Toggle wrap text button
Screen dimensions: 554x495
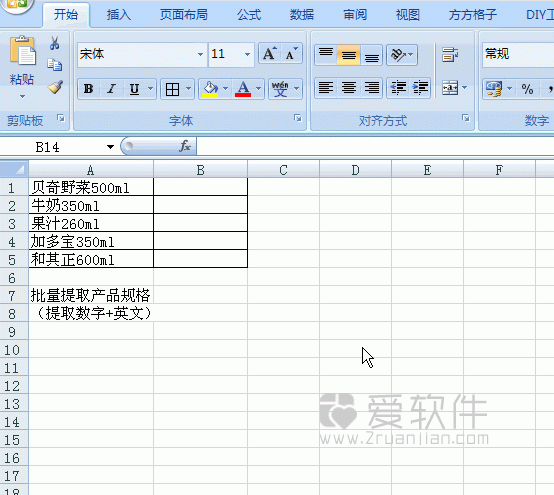coord(450,55)
